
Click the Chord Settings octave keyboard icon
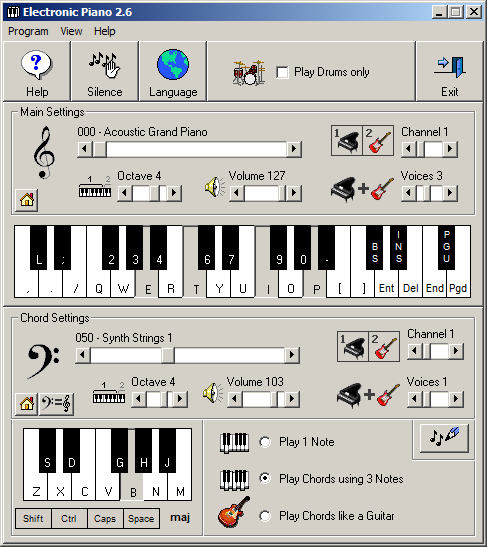109,393
